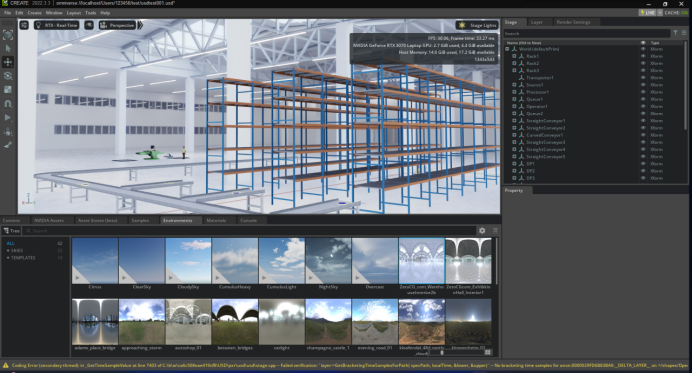693x374 pixels.
Task: Open the File menu
Action: pyautogui.click(x=8, y=13)
